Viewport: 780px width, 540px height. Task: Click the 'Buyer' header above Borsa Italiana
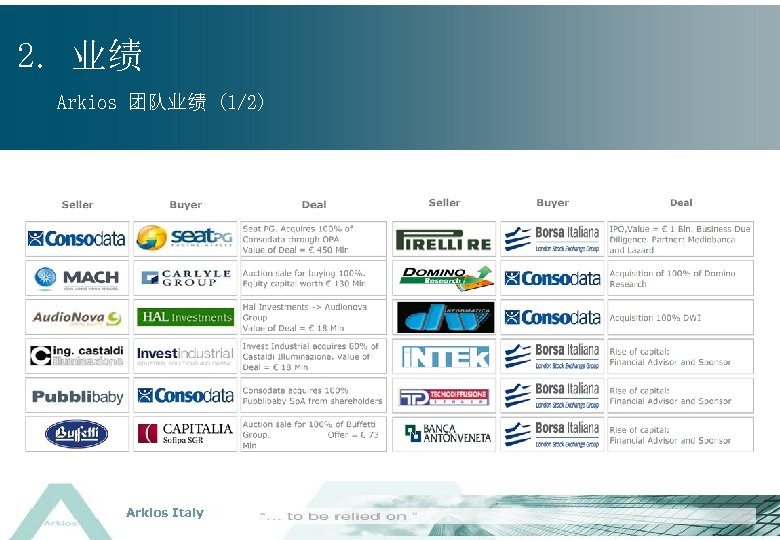(553, 202)
